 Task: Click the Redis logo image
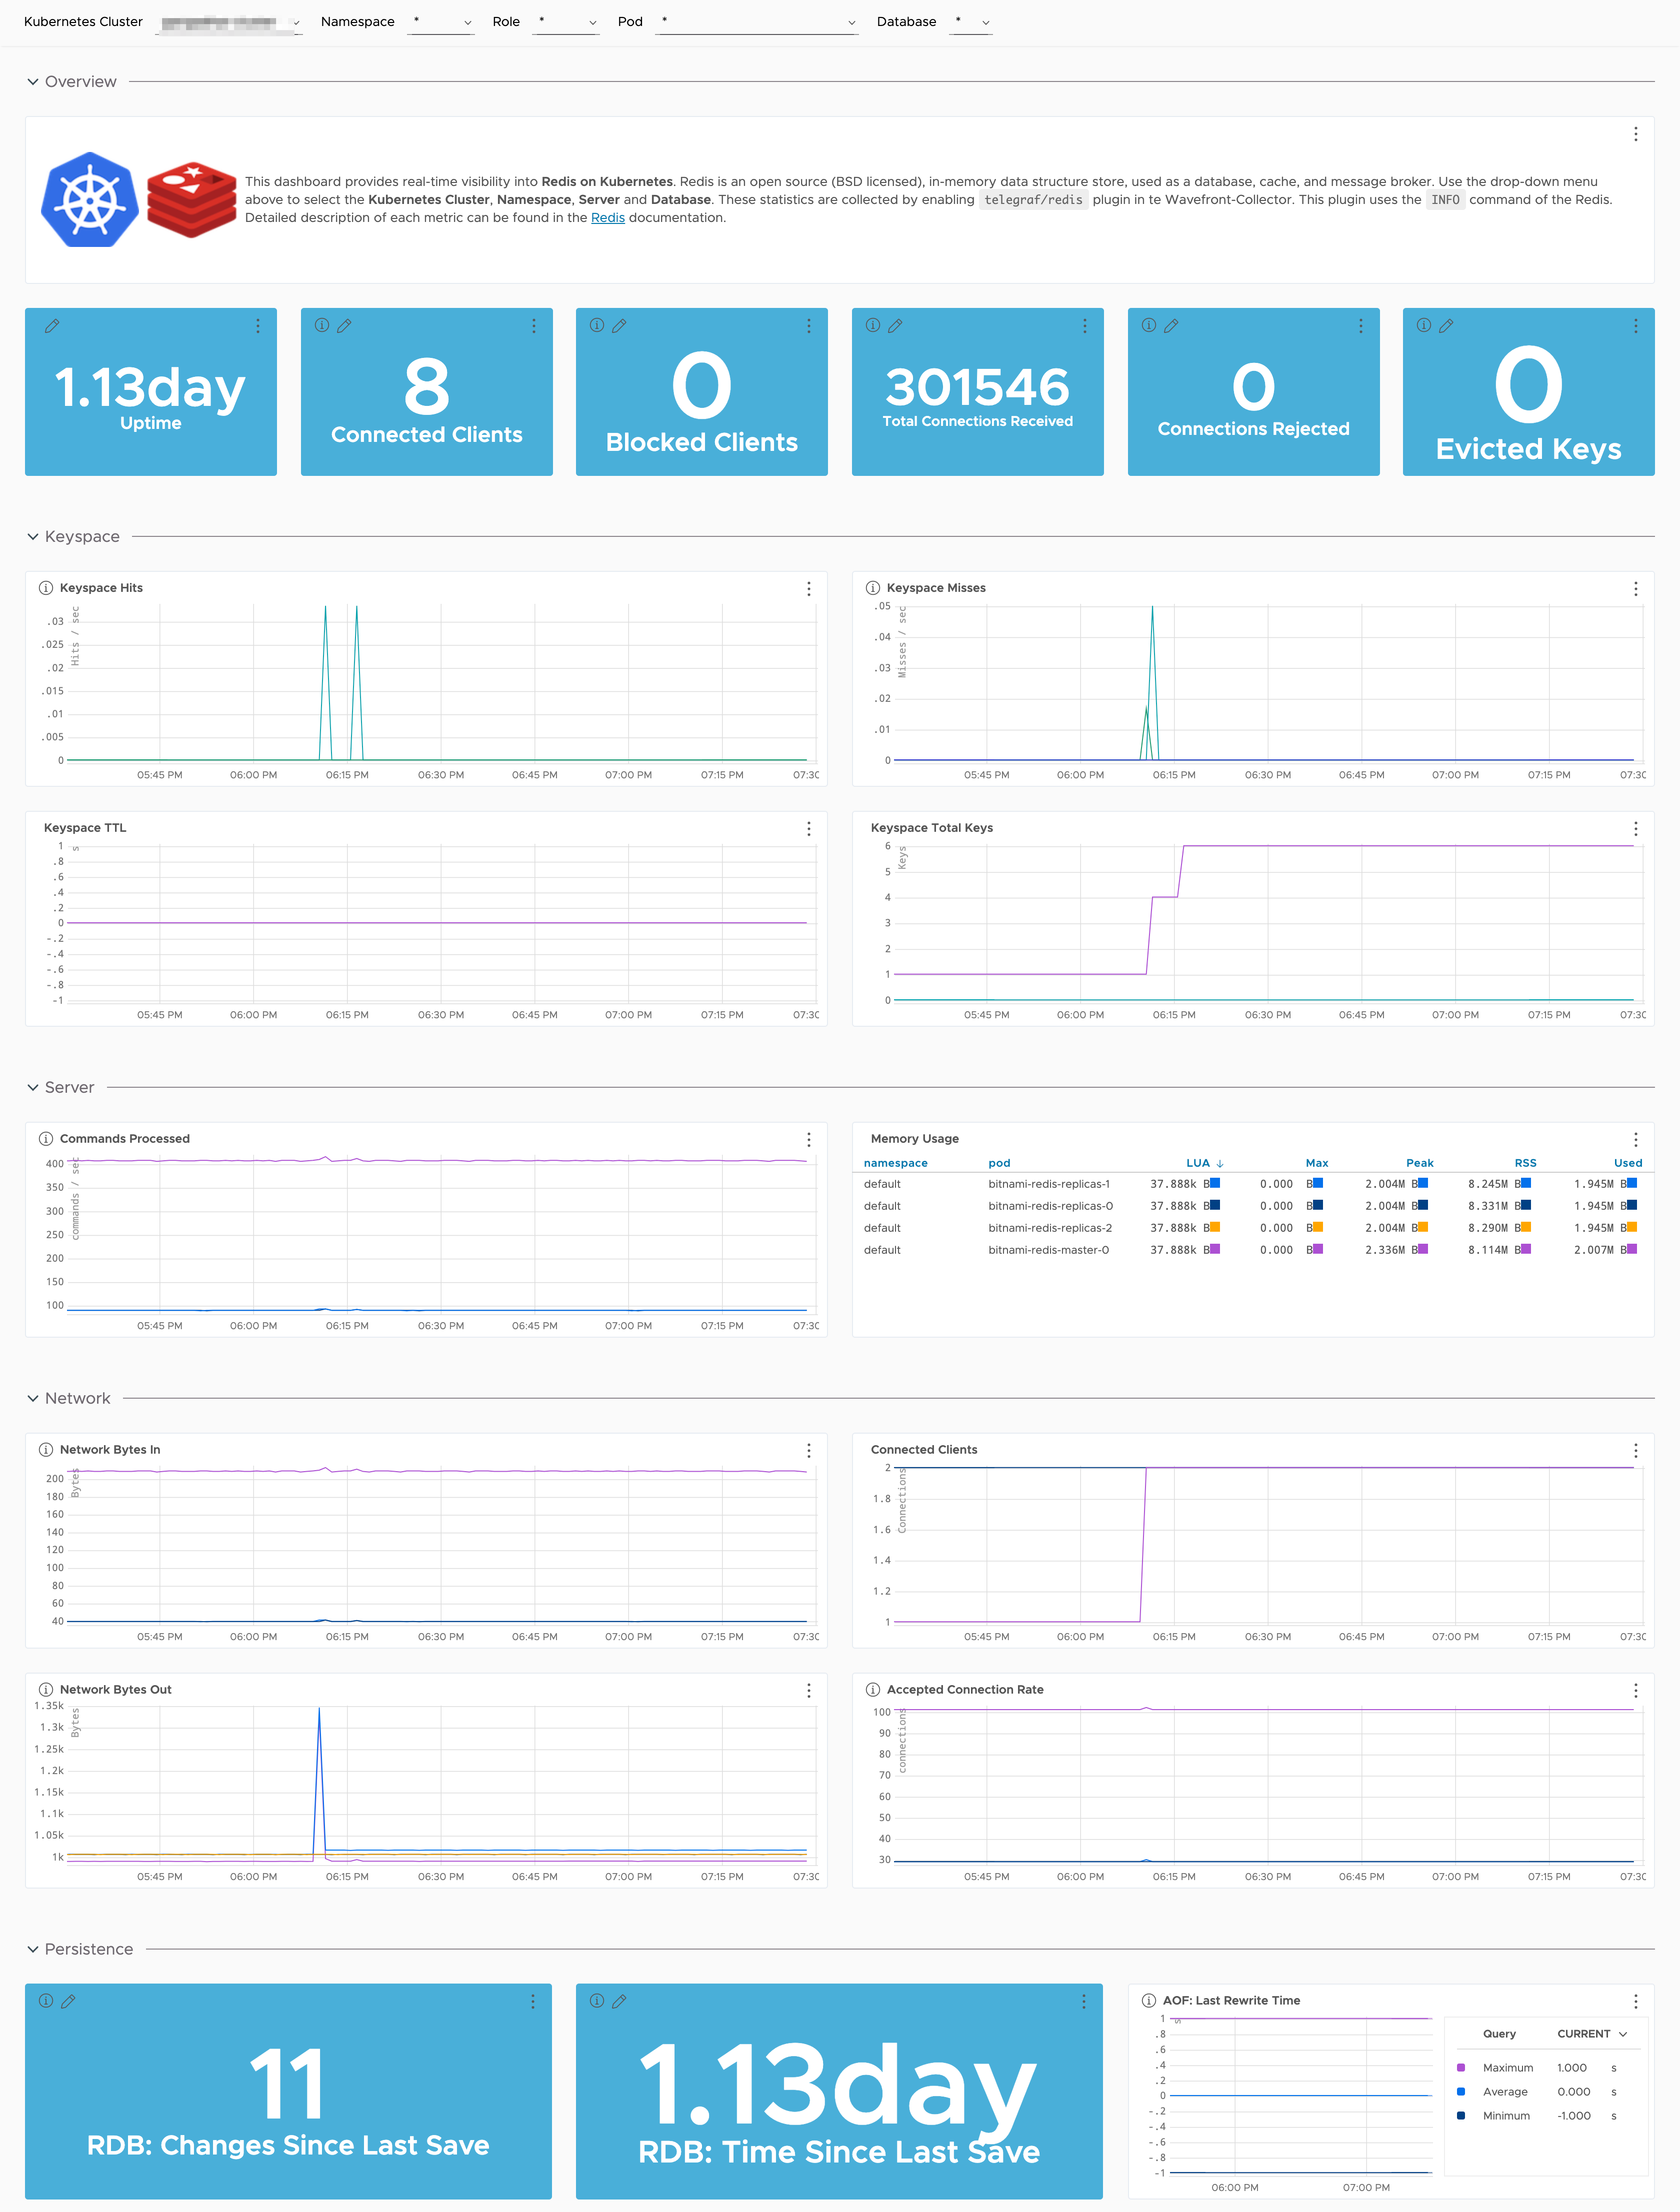coord(192,200)
